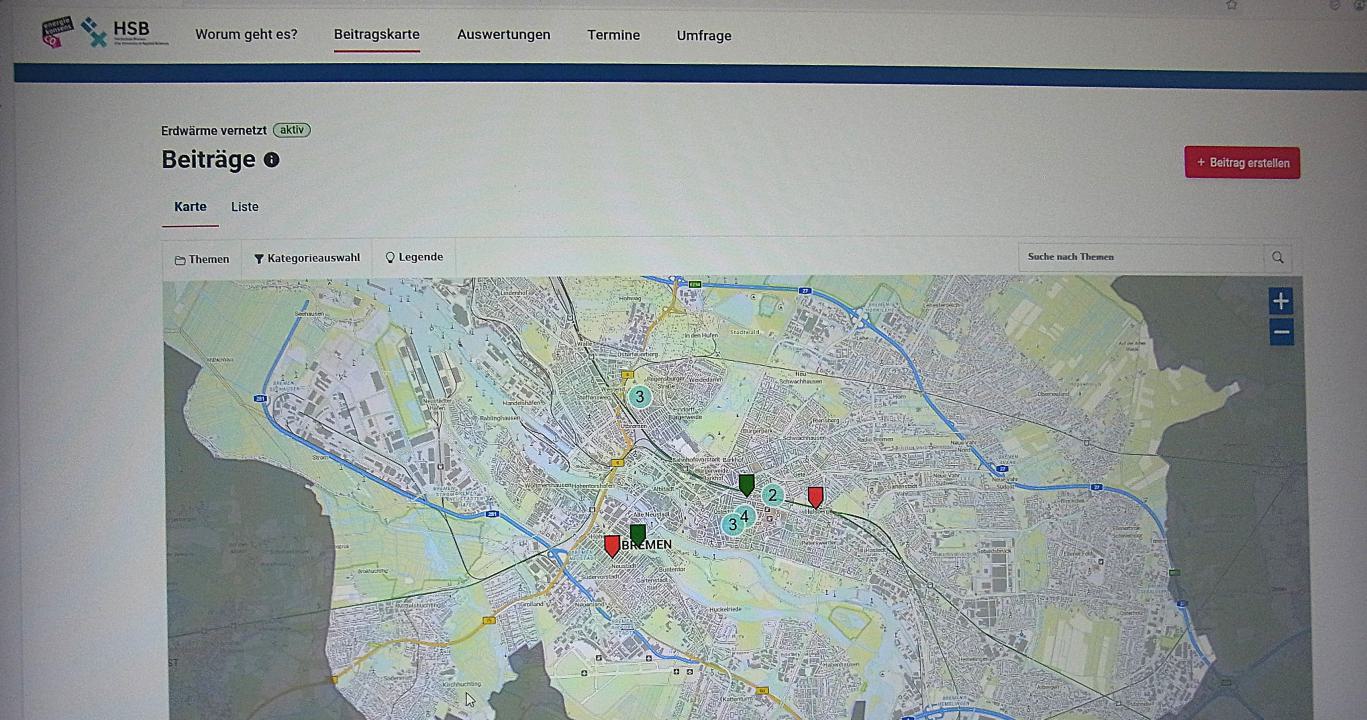
Task: Click the 'aktiv' status badge
Action: pyautogui.click(x=292, y=130)
